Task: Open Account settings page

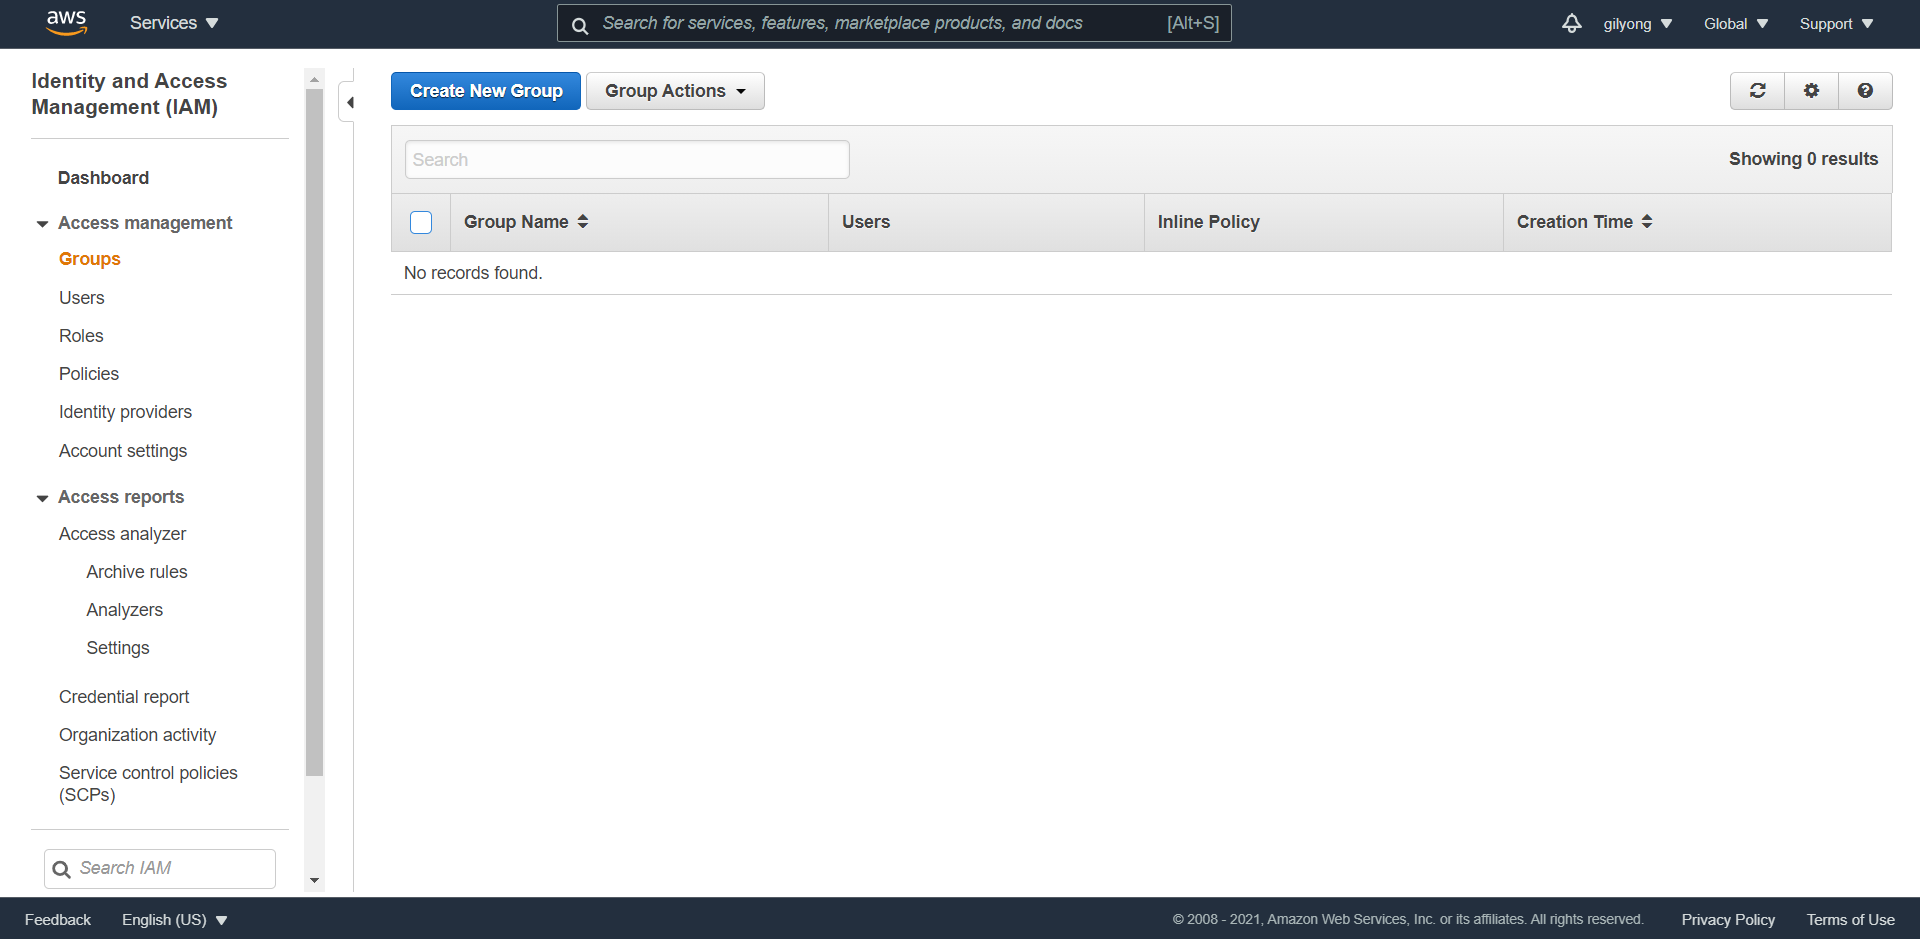Action: (123, 451)
